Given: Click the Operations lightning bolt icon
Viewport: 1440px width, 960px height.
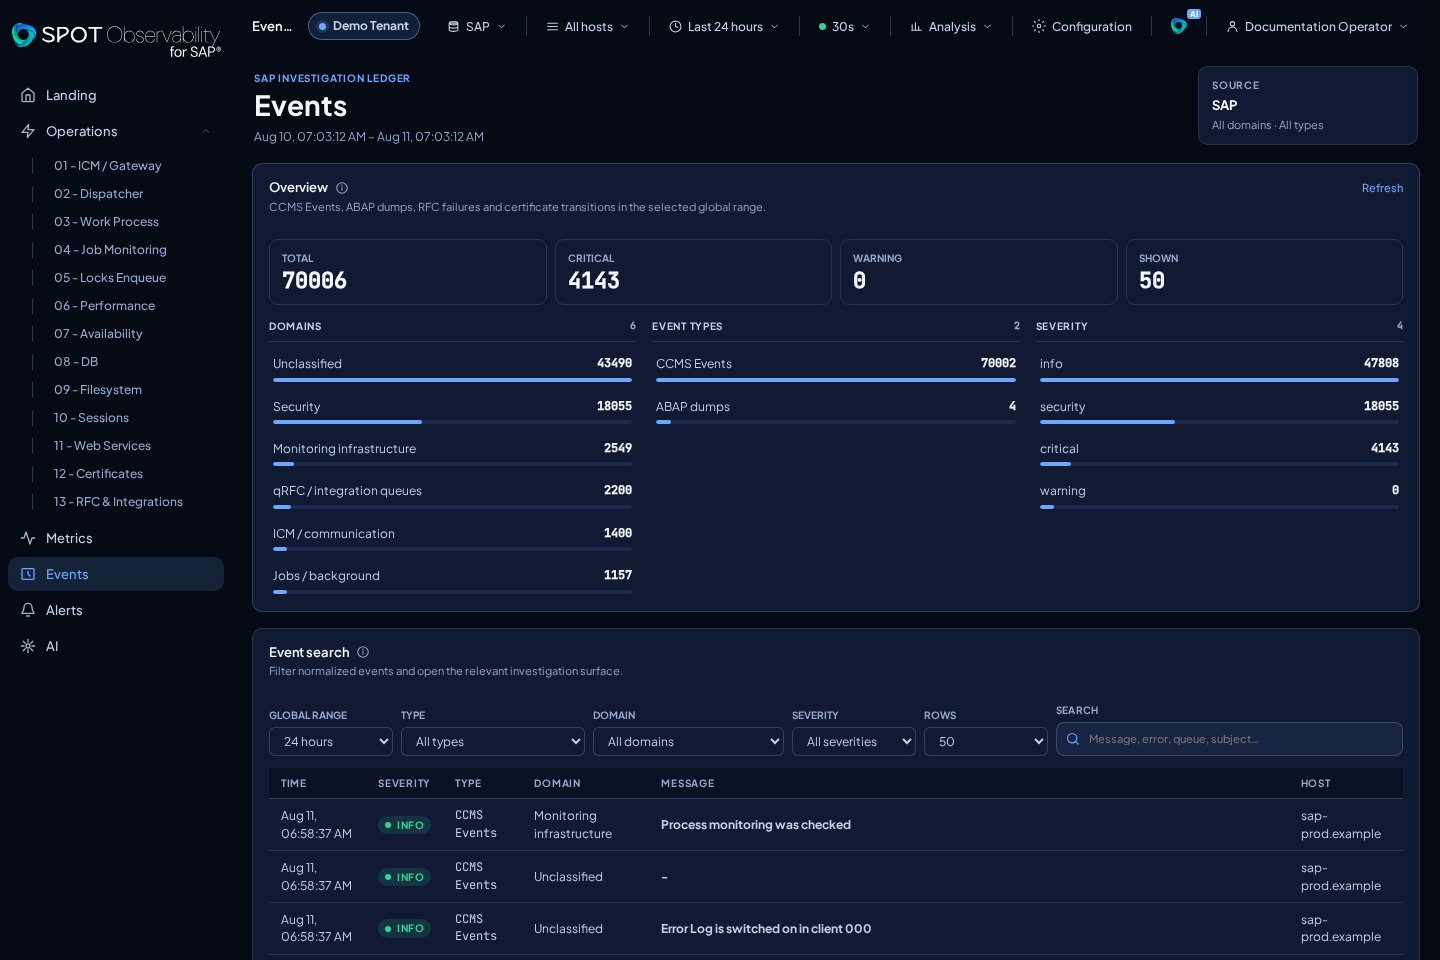Looking at the screenshot, I should click(x=28, y=131).
